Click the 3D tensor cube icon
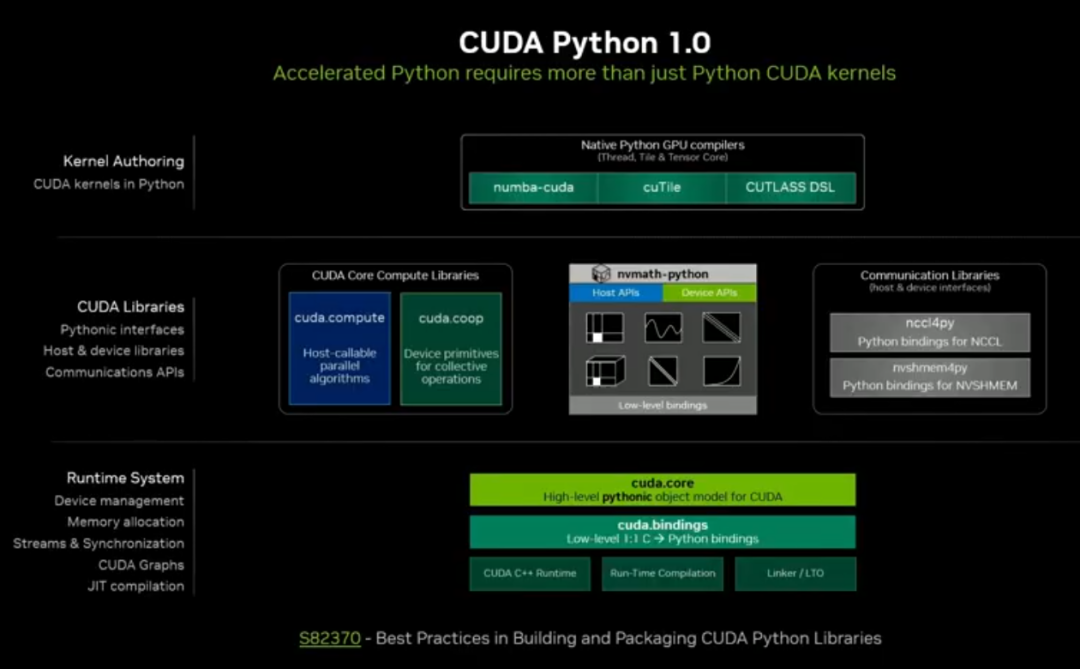Screen dimensions: 1080x669 pyautogui.click(x=605, y=371)
